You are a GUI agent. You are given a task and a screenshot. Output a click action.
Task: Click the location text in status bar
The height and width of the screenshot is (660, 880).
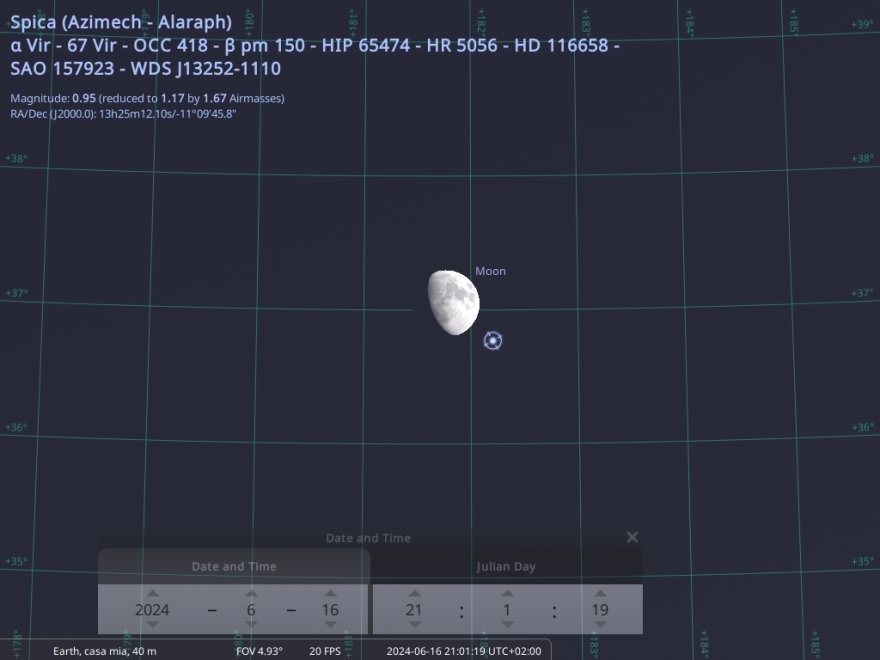point(104,651)
